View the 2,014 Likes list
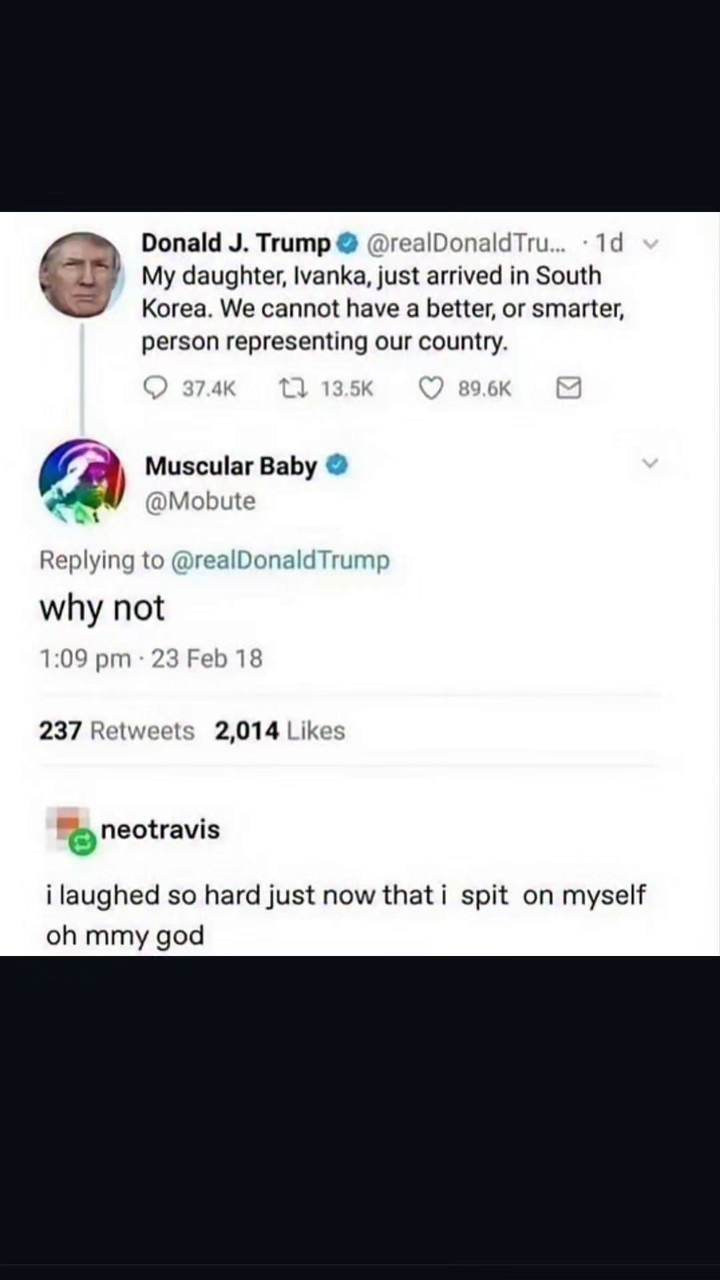 tap(280, 731)
